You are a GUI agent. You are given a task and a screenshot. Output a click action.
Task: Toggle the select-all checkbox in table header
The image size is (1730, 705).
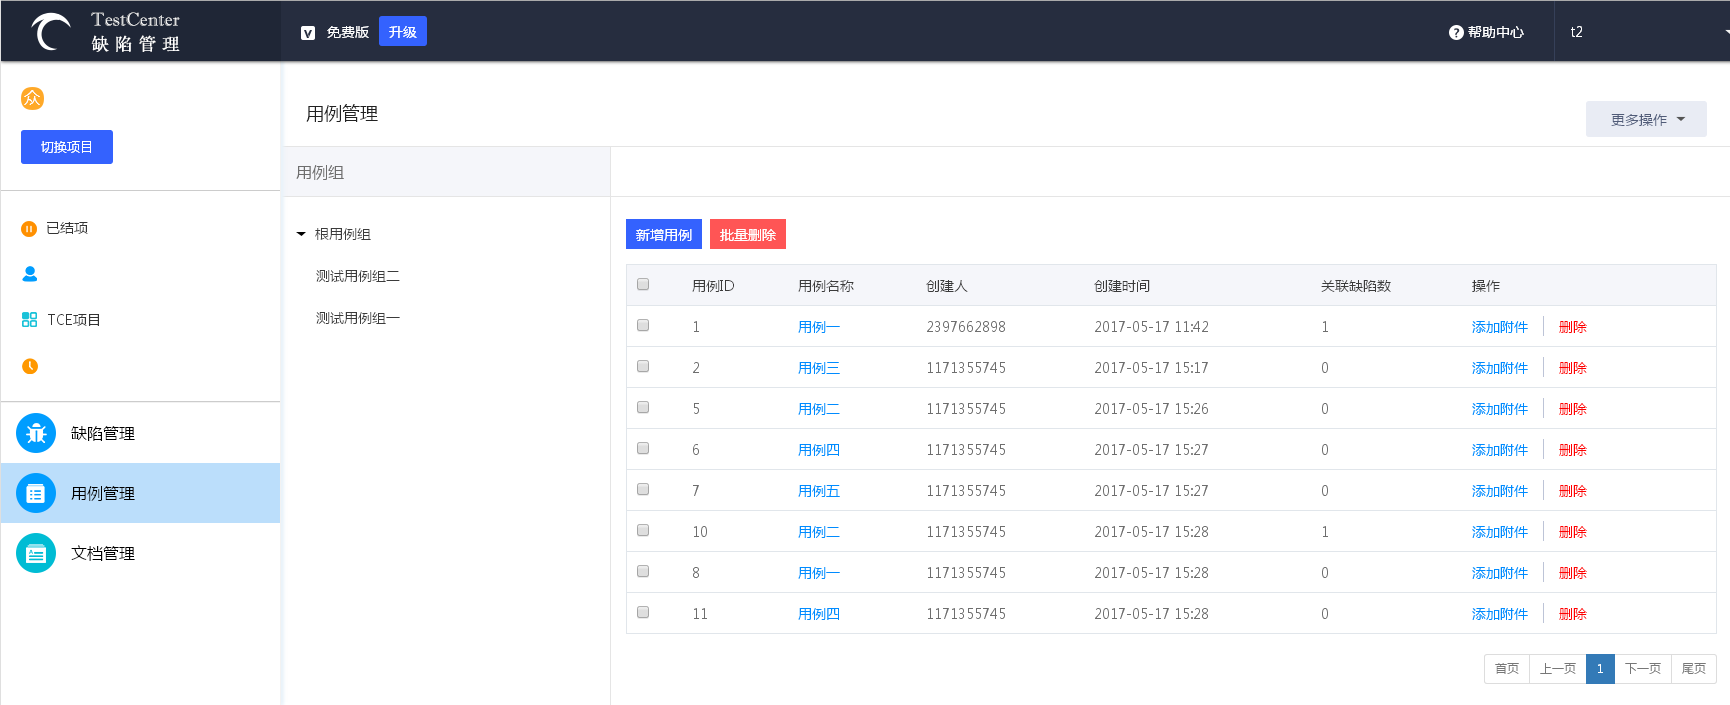[x=643, y=284]
